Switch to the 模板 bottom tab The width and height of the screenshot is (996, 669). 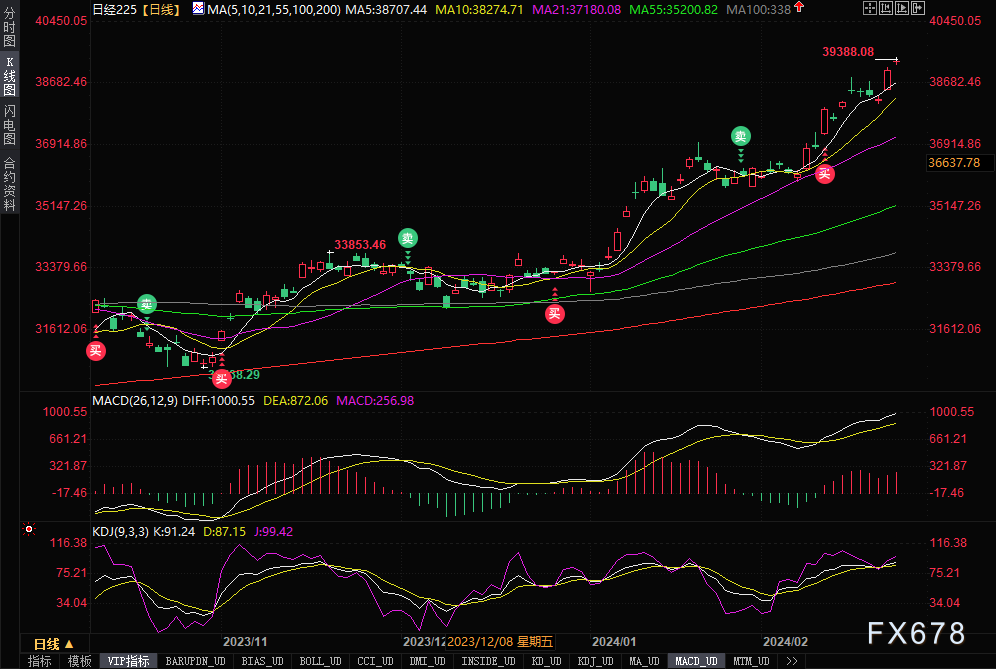click(79, 661)
